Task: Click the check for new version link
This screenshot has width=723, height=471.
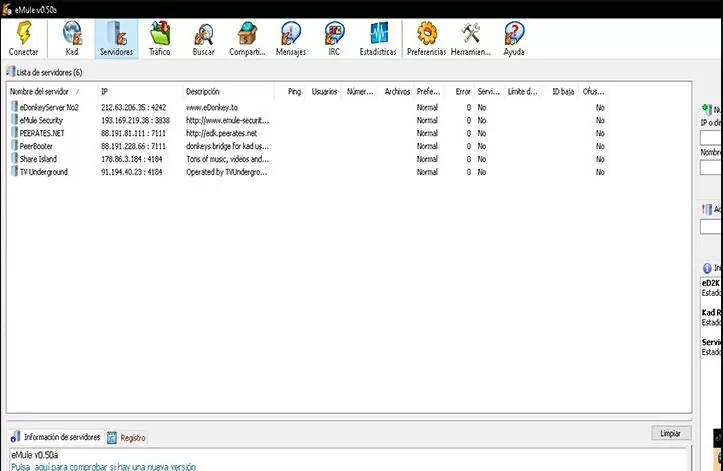Action: (103, 466)
